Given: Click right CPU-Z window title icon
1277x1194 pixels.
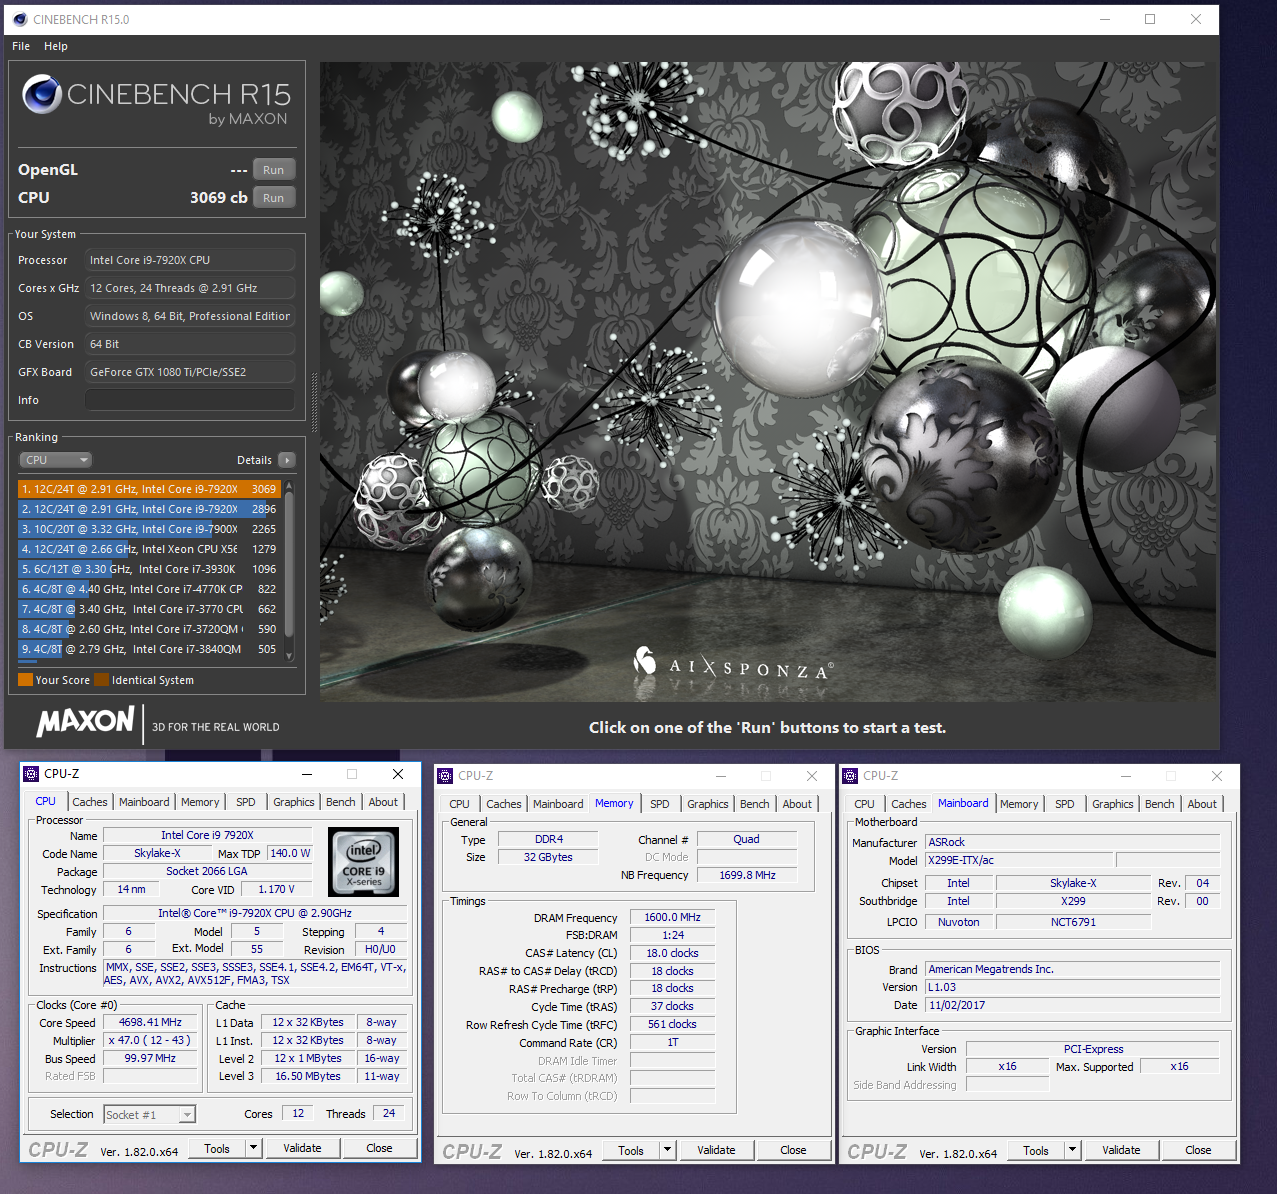Looking at the screenshot, I should [x=850, y=776].
